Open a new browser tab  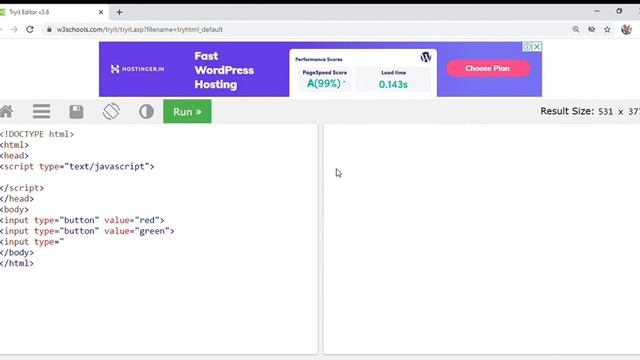click(119, 12)
